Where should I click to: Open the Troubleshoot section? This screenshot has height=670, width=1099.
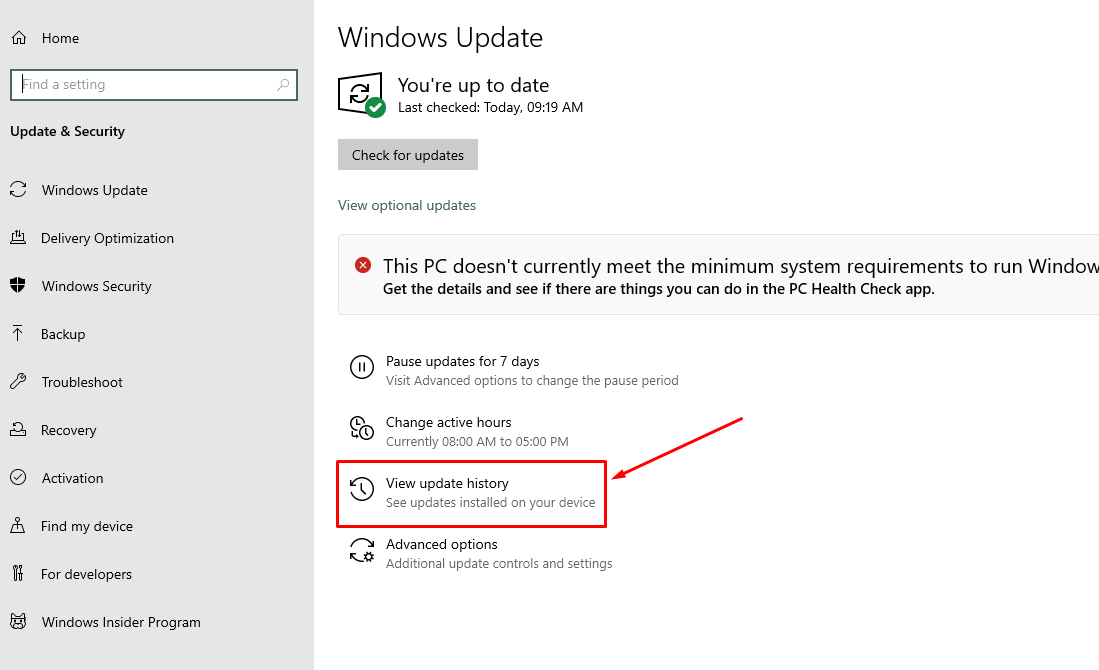(82, 383)
